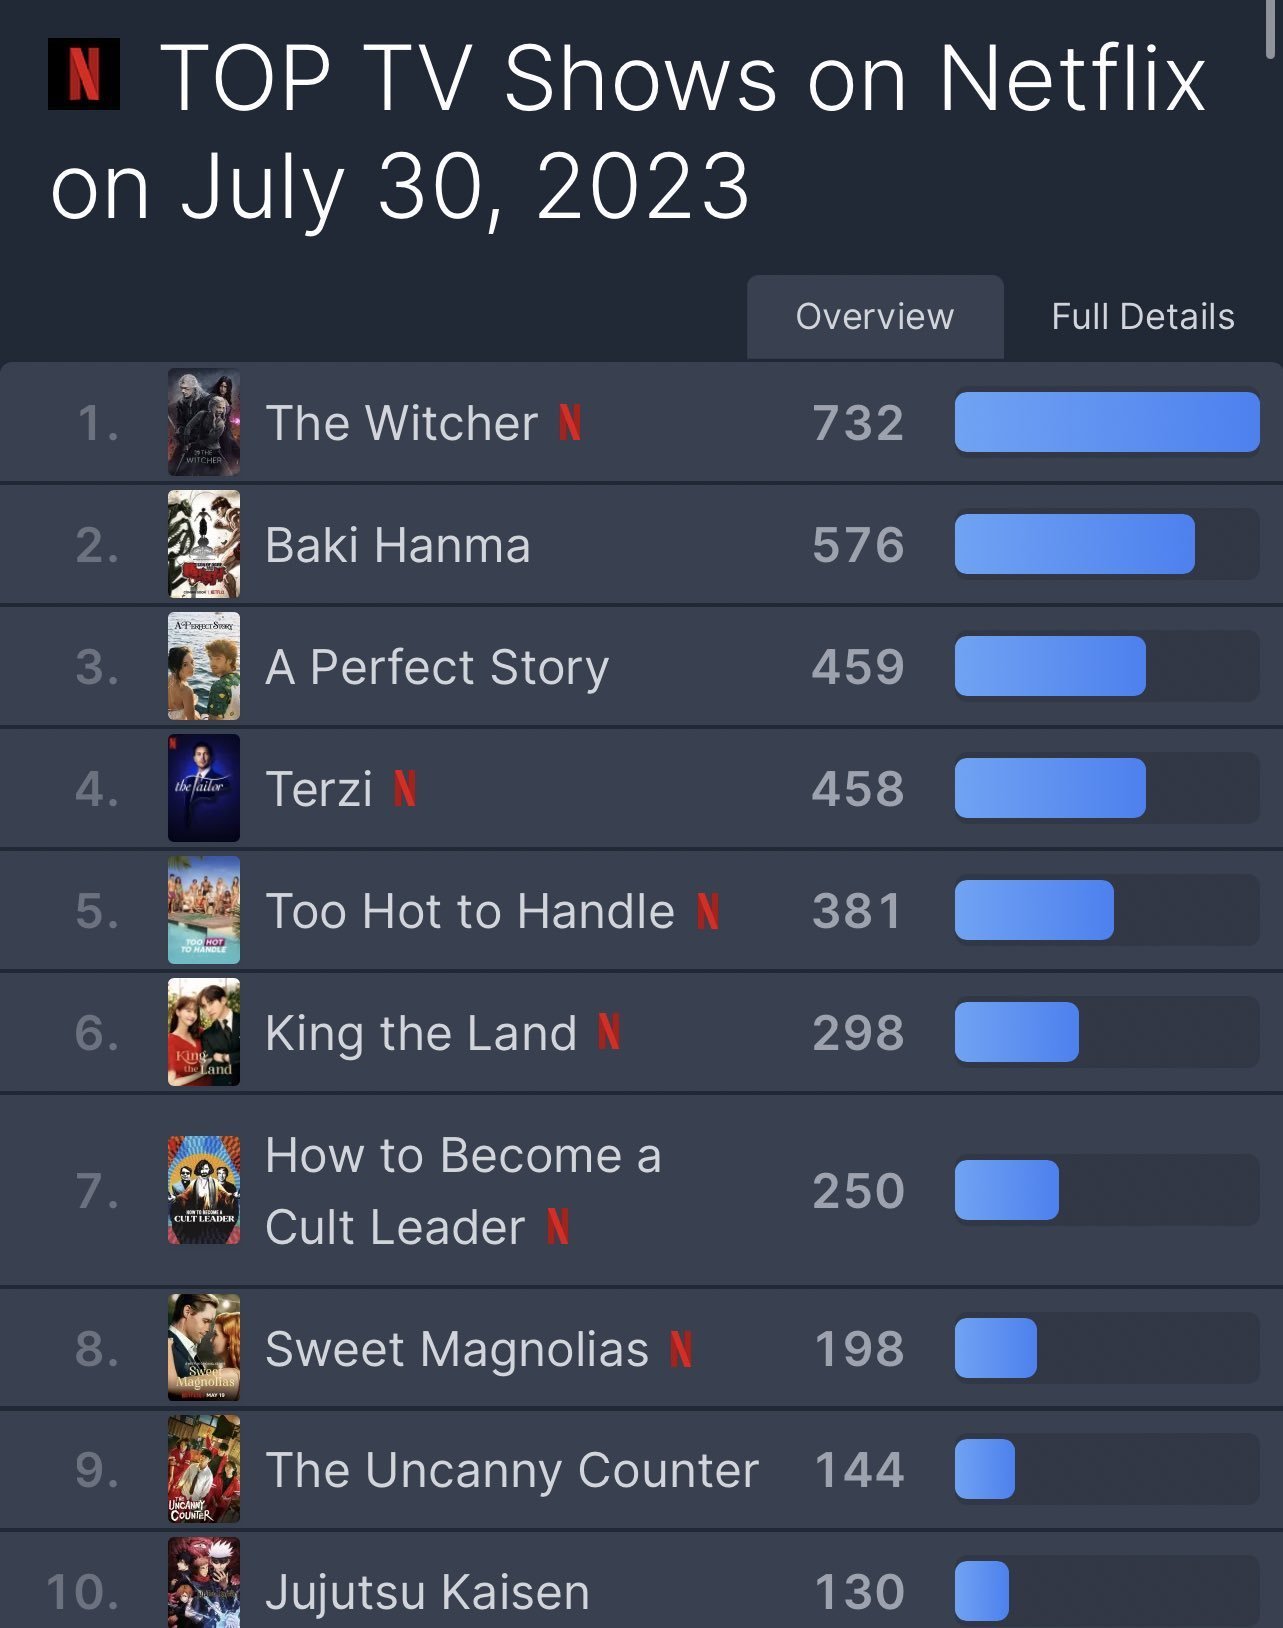Click the Netflix original badge next to The Witcher
The image size is (1283, 1628).
pos(570,423)
